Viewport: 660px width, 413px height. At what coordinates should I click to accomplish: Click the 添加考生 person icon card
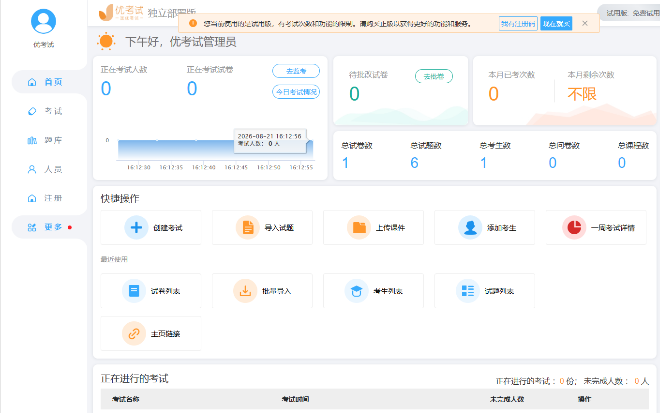(x=484, y=228)
